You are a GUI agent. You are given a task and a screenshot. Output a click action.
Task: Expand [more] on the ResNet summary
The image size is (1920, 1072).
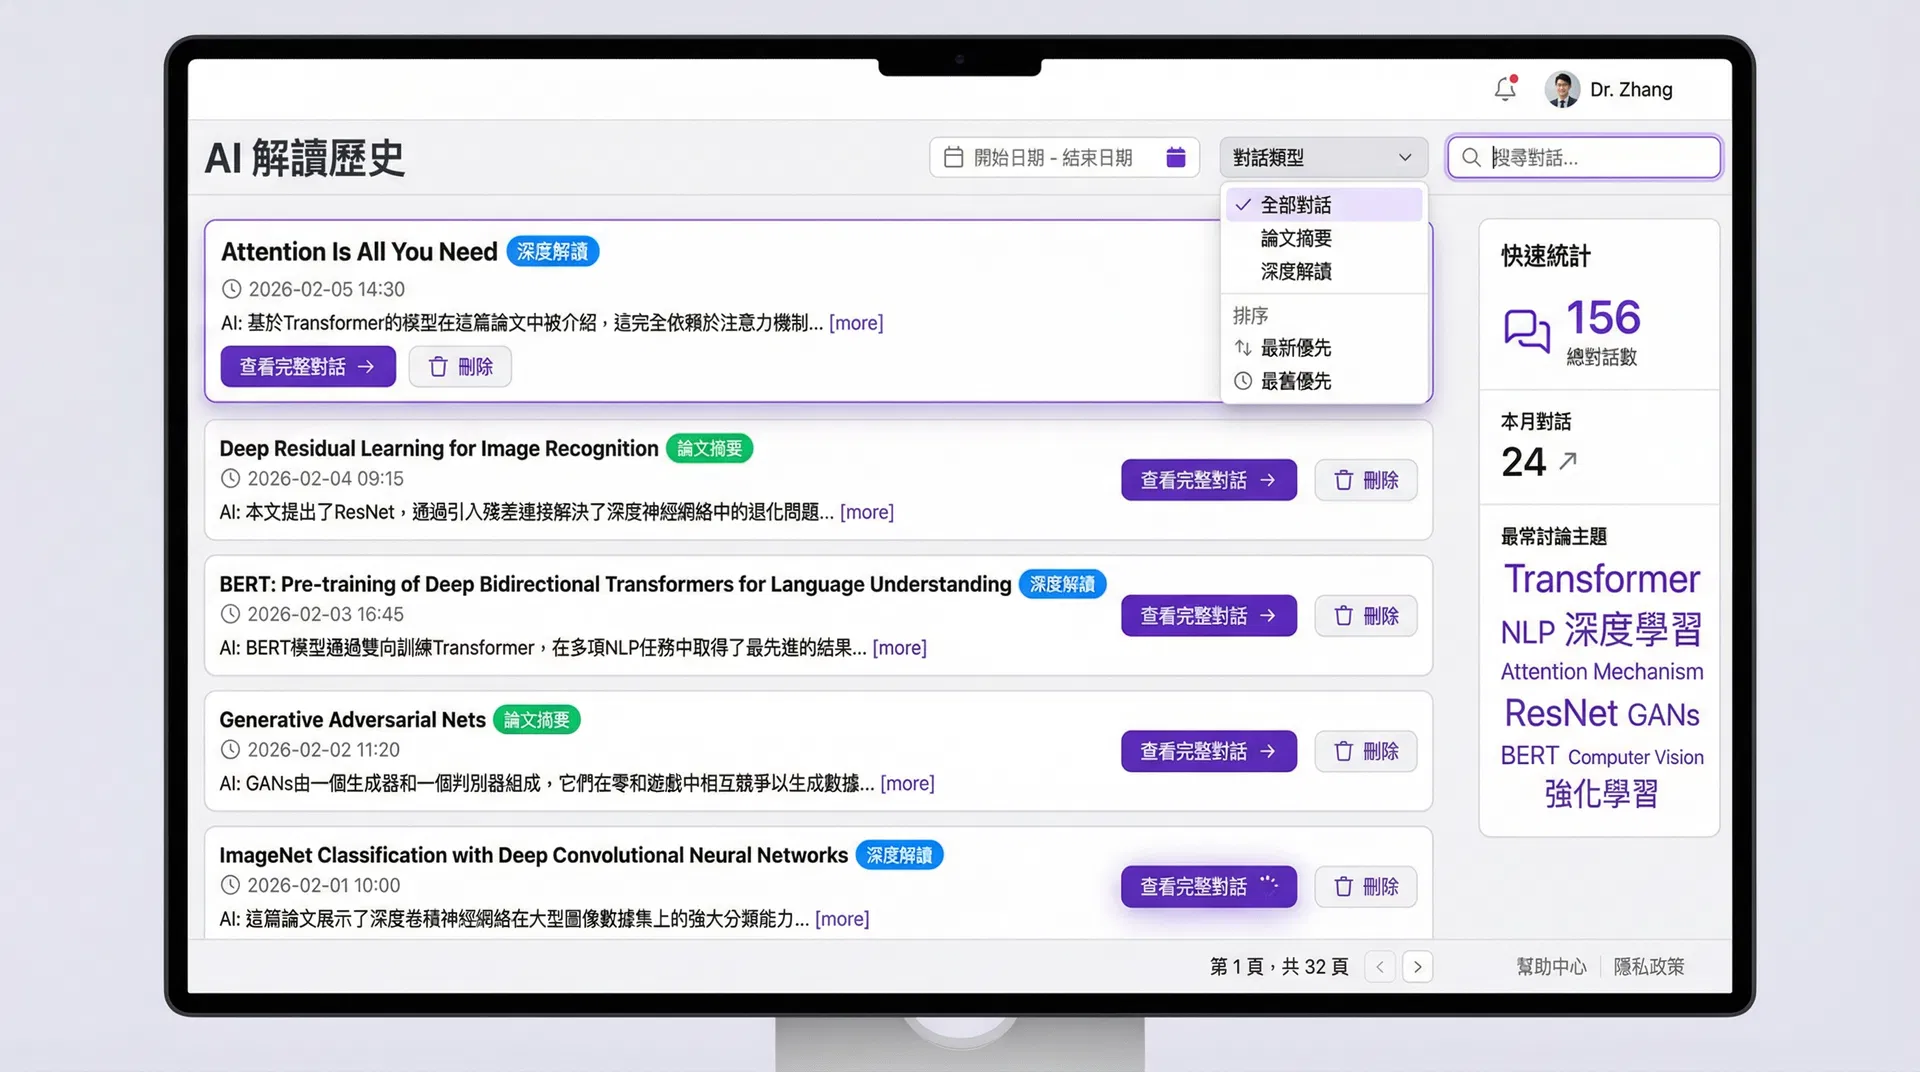866,511
